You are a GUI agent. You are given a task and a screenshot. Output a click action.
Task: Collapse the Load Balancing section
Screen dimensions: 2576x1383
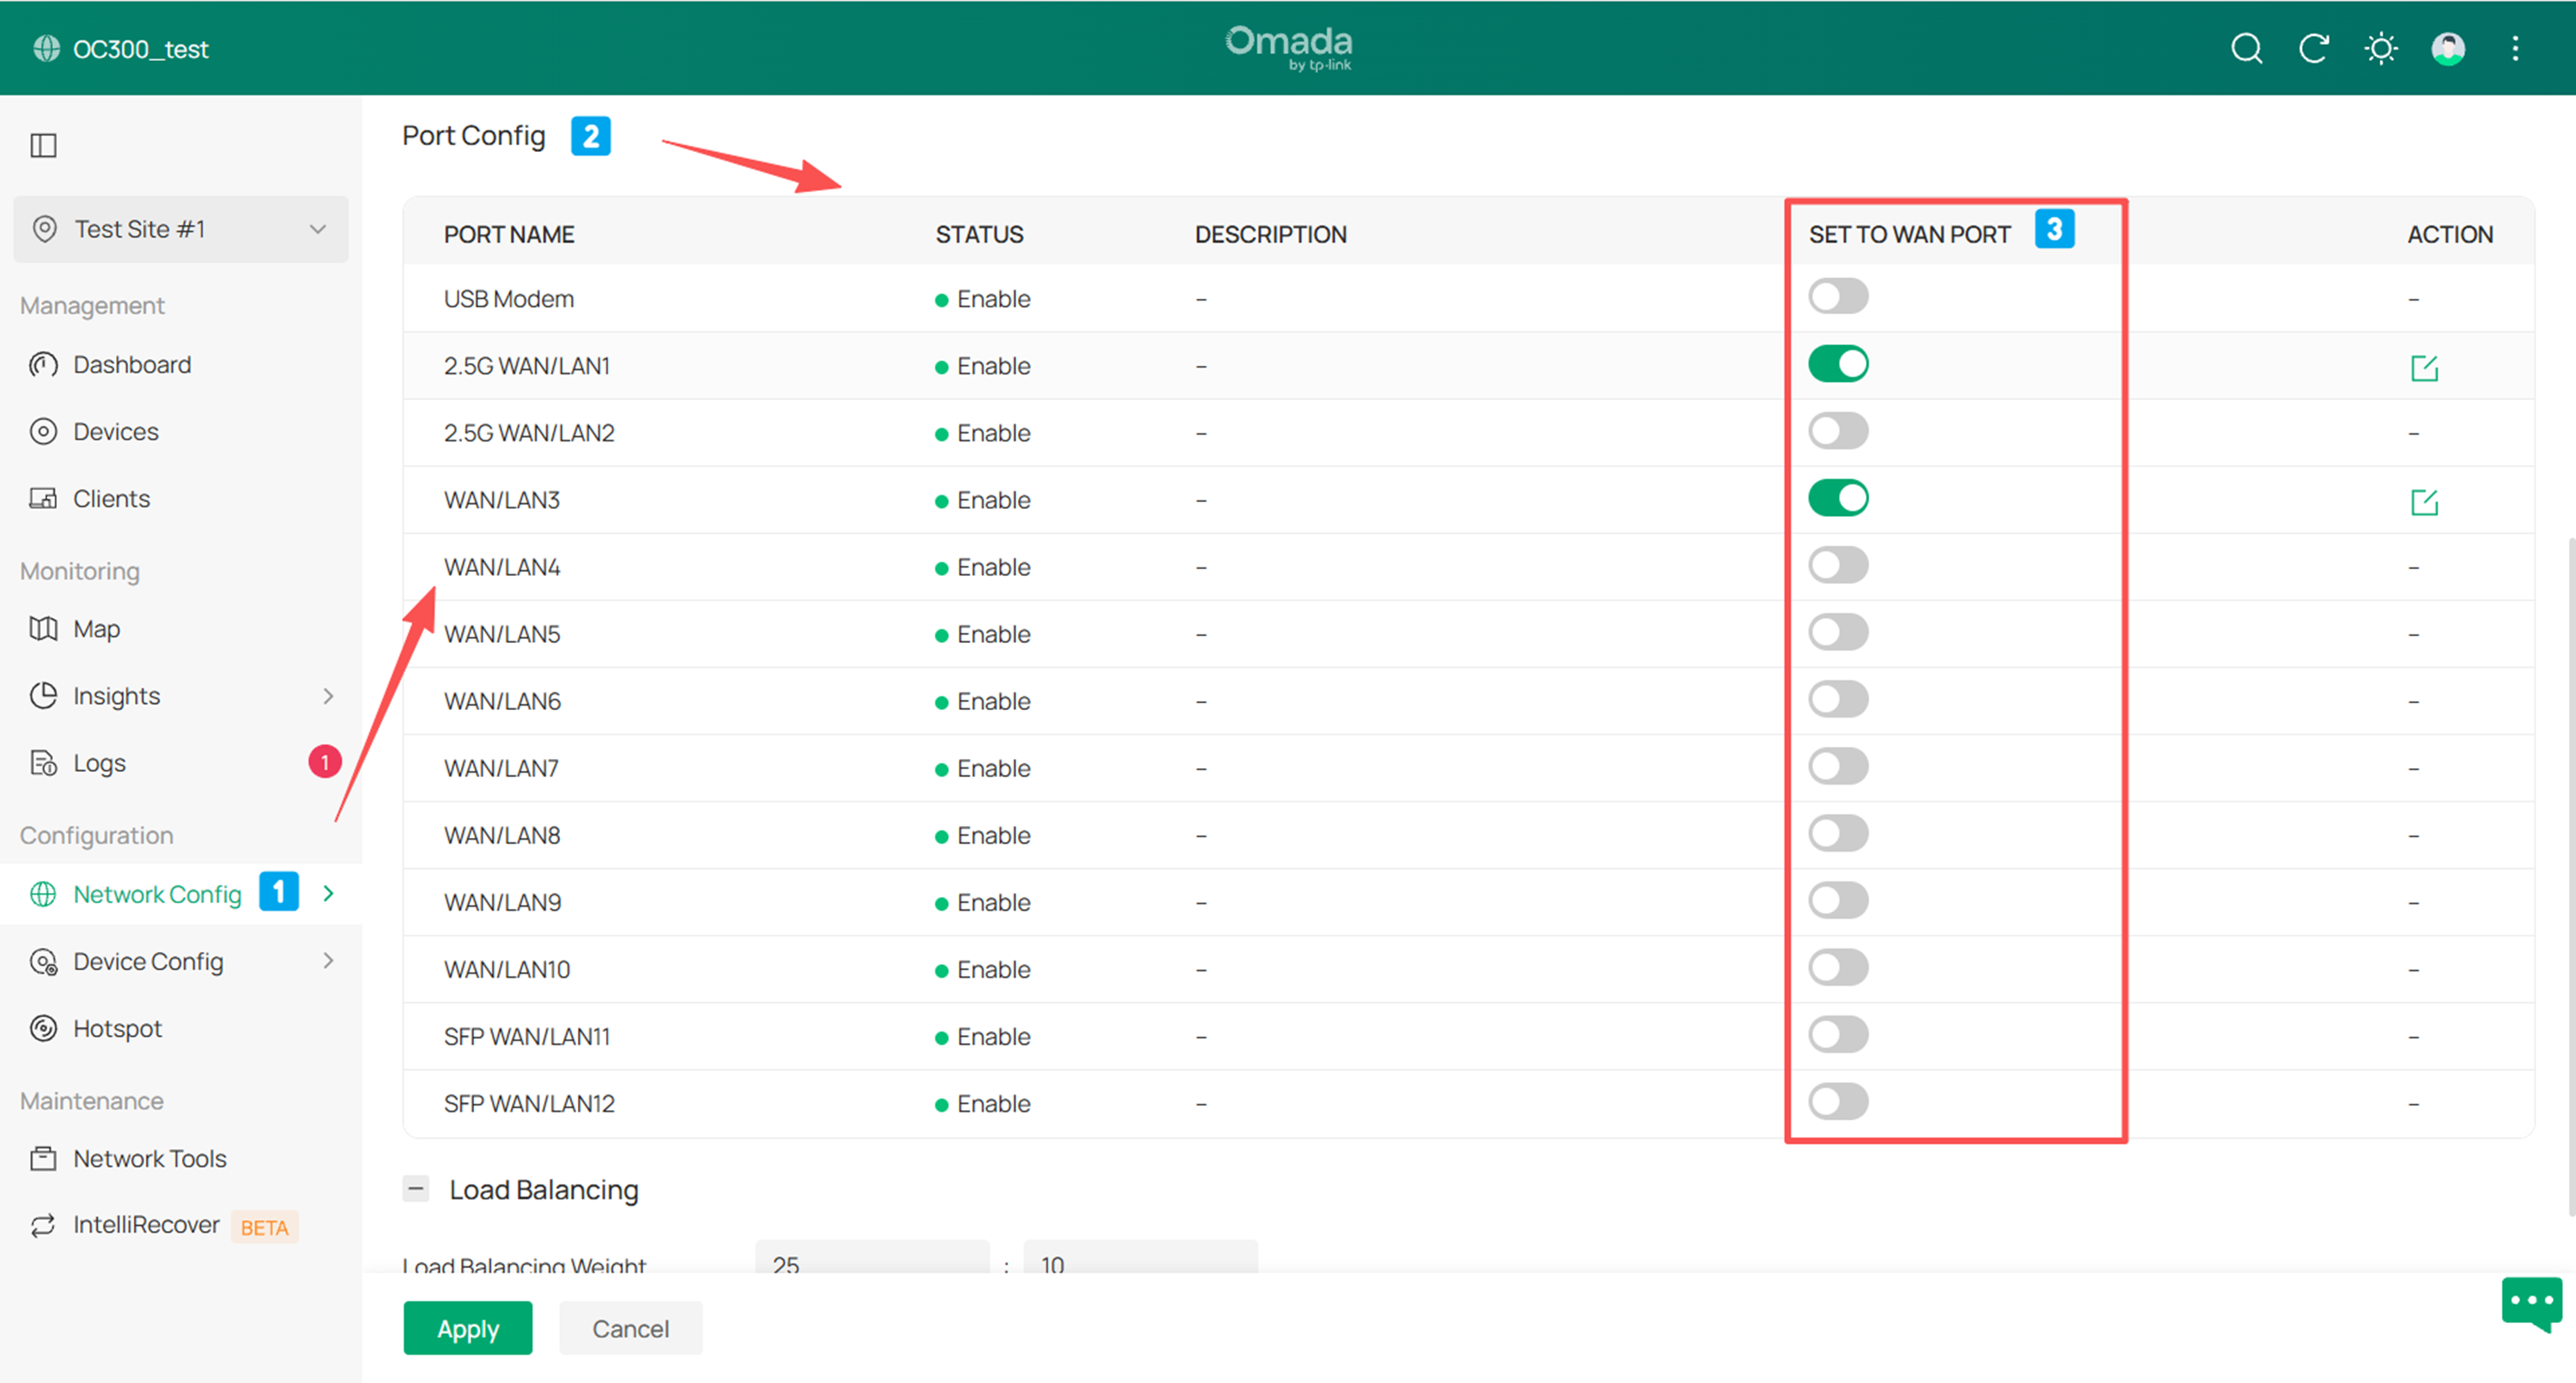pyautogui.click(x=416, y=1189)
